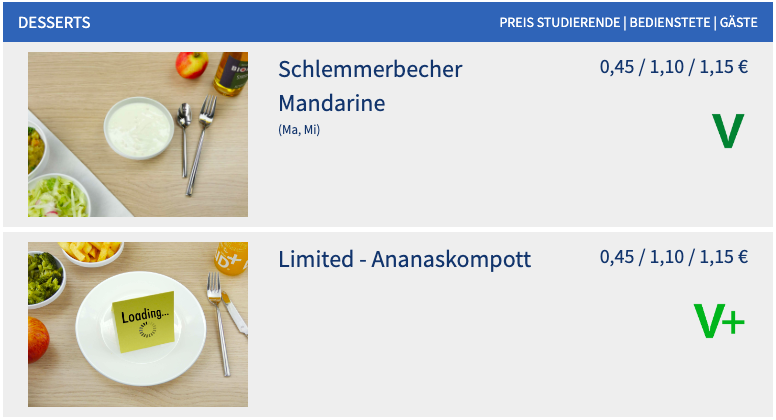Click staff price 1,10 for Ananaskompott

point(667,257)
